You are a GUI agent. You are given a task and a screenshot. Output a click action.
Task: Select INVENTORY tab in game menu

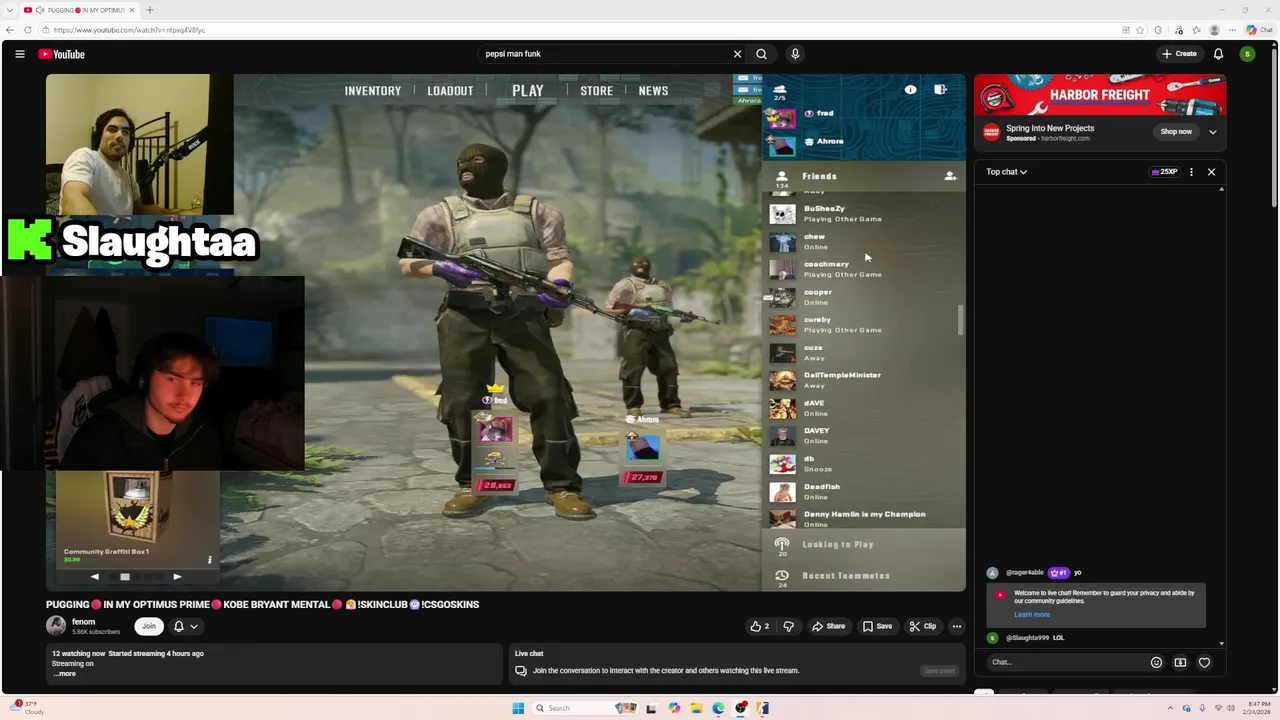coord(373,91)
